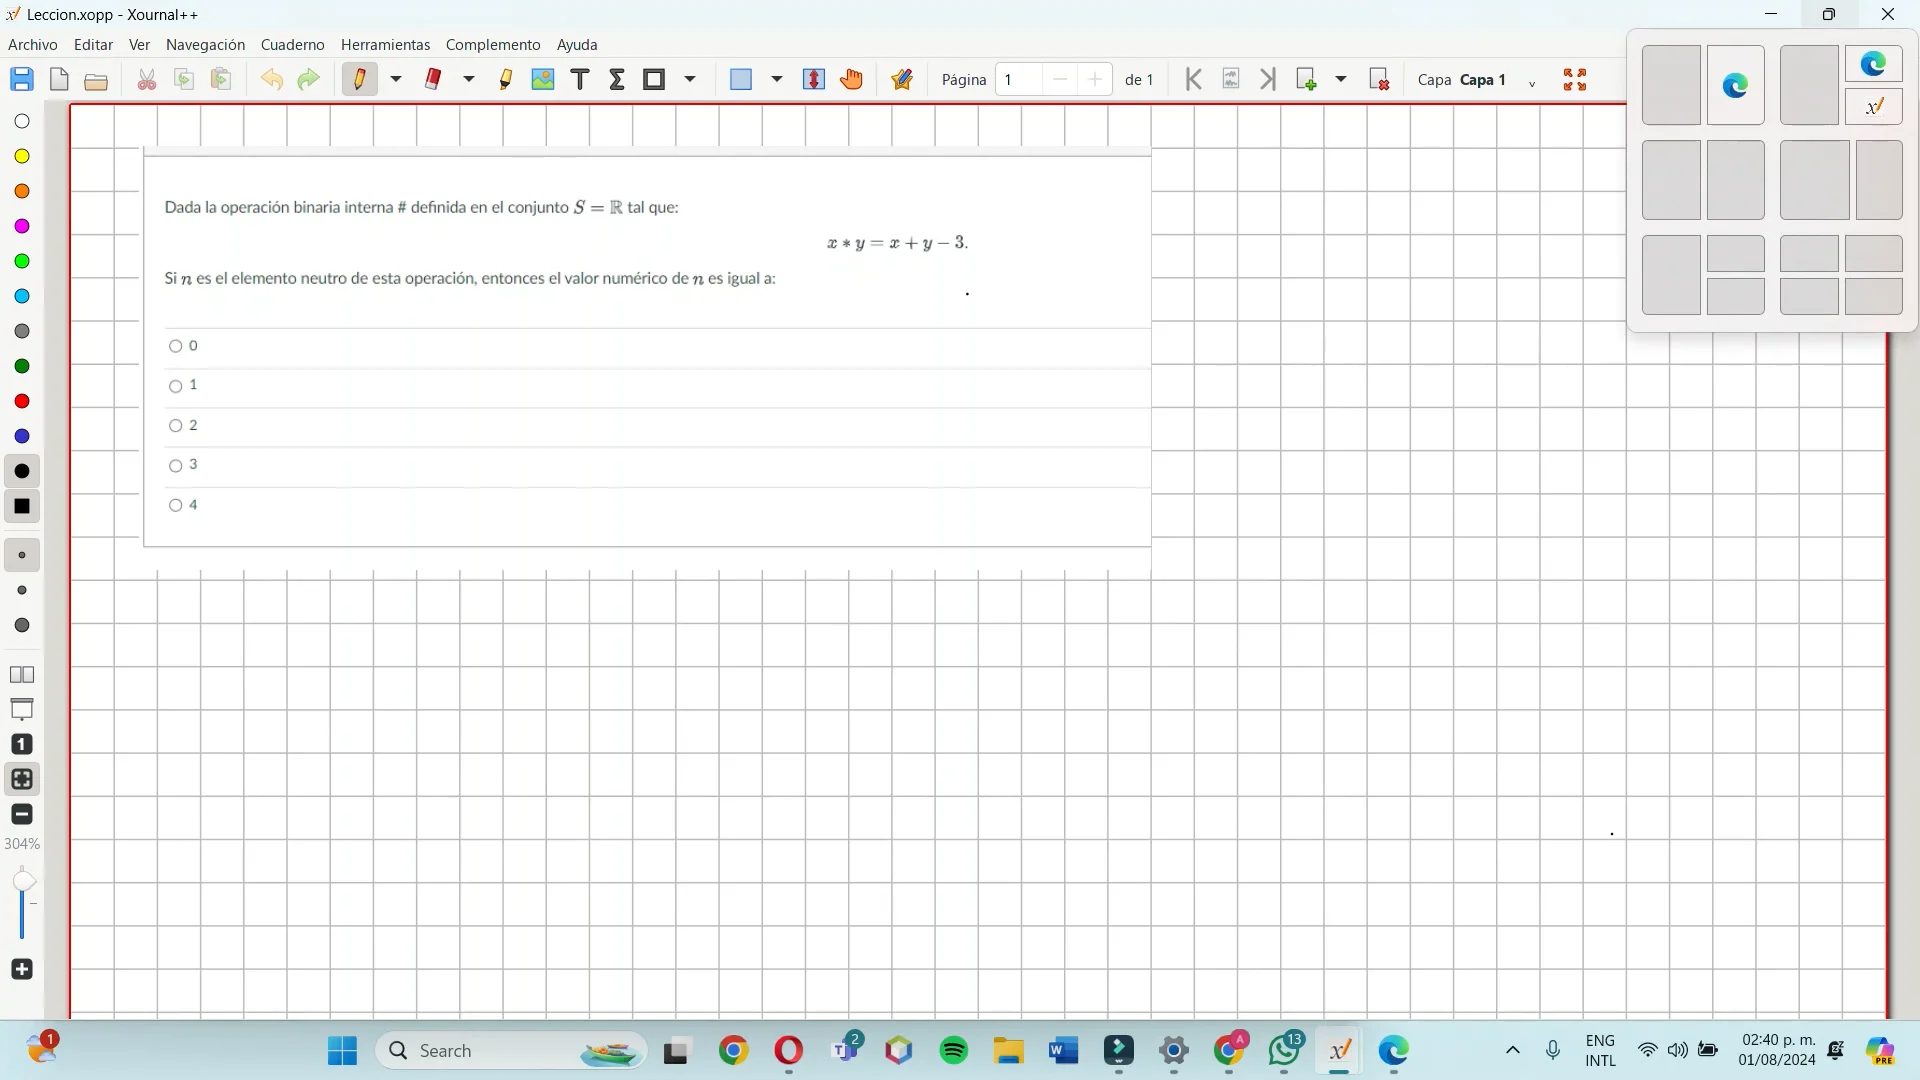Pick the red color swatch
This screenshot has height=1080, width=1920.
22,401
